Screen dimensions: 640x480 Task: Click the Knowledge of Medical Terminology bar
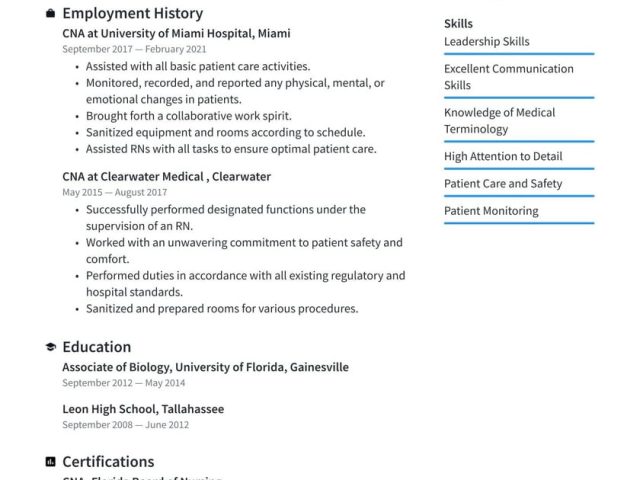coord(519,141)
